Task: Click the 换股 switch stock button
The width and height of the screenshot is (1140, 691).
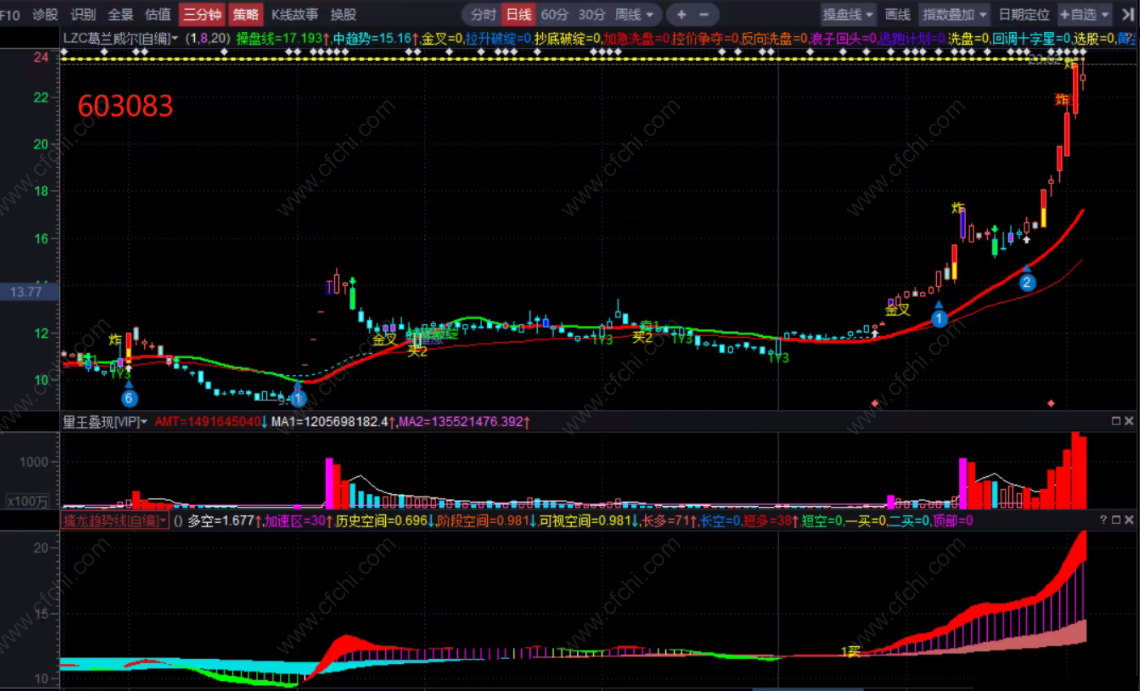Action: pos(343,15)
